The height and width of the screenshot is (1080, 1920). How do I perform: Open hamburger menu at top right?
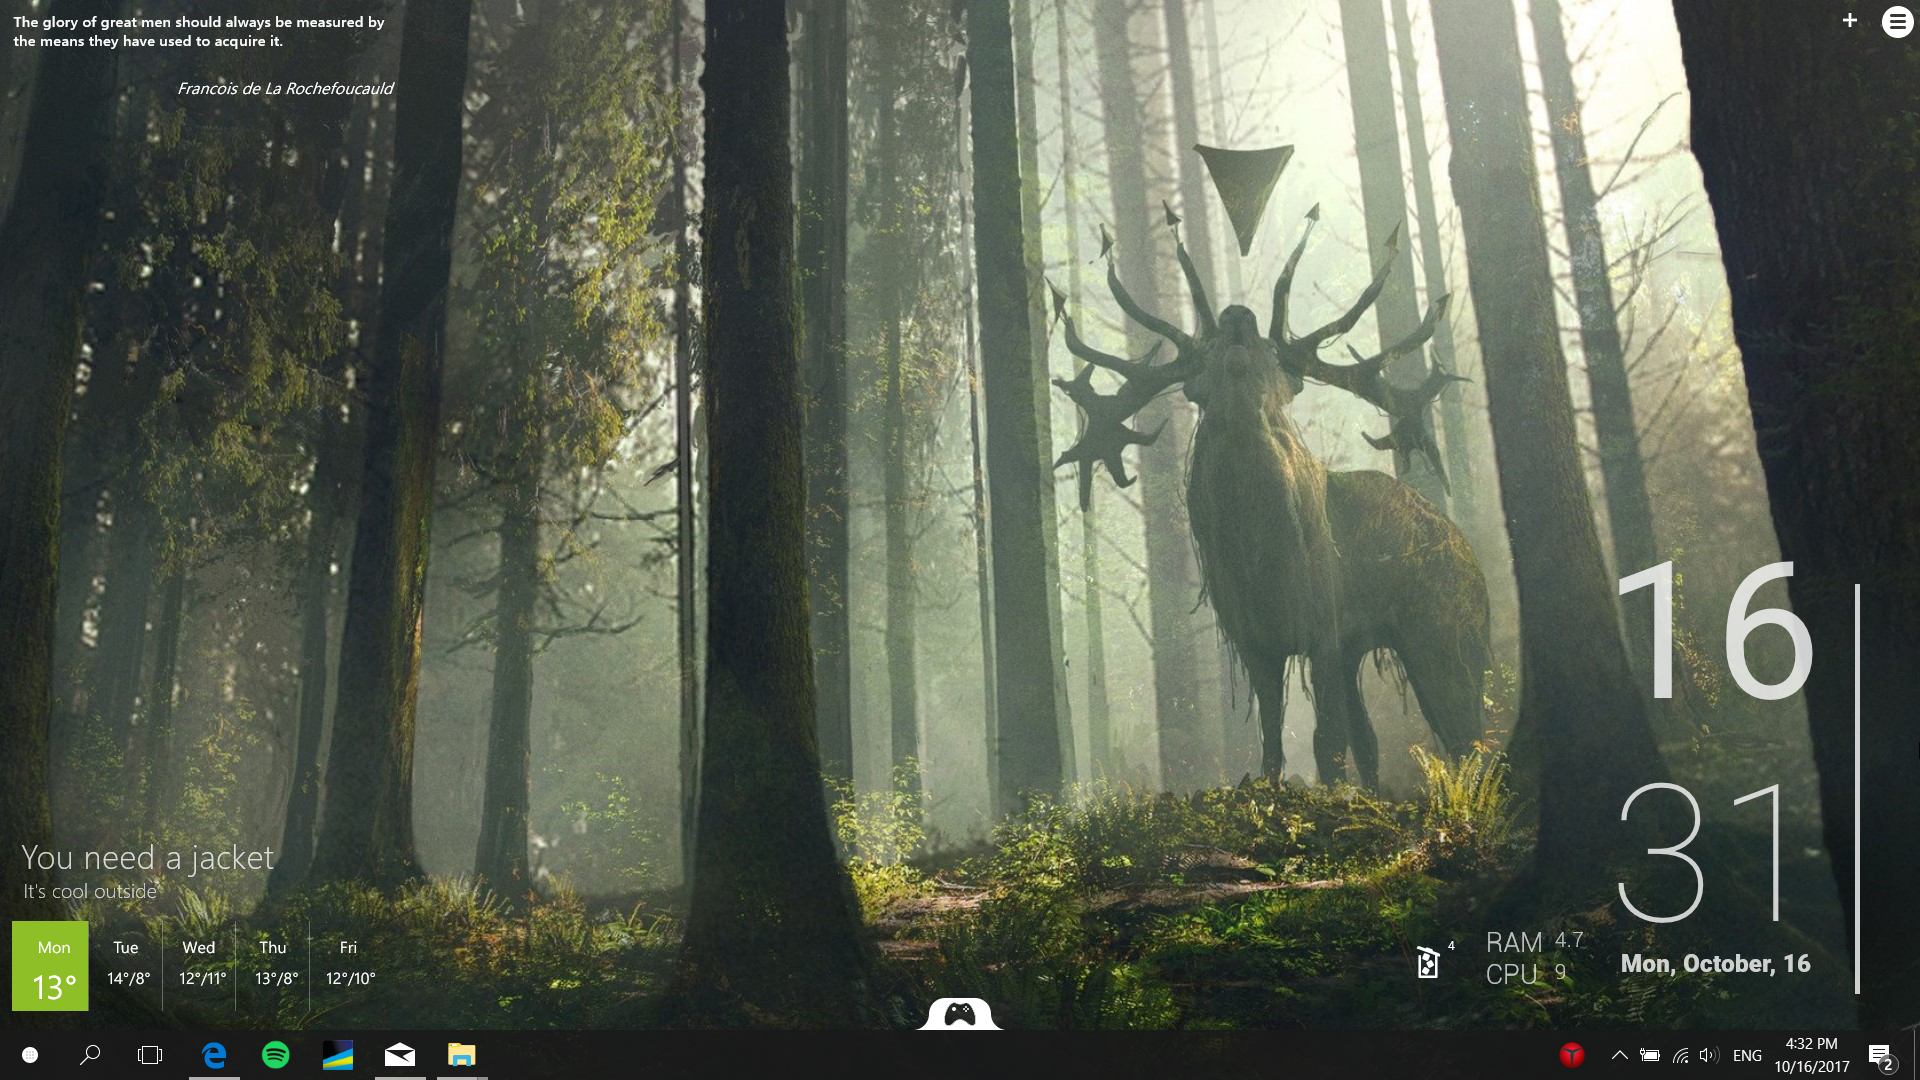pos(1897,21)
